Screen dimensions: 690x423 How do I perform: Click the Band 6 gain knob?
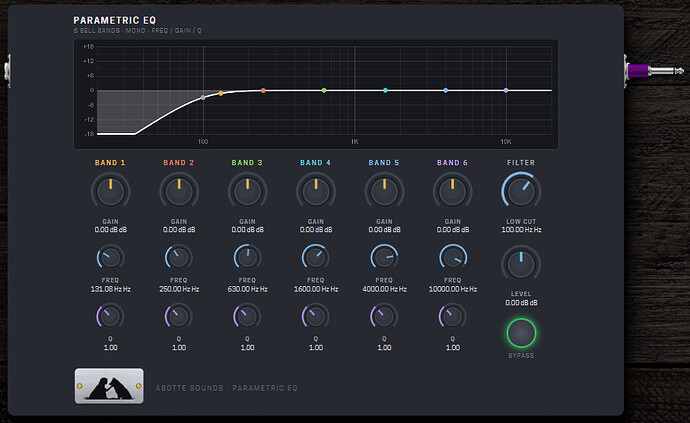[x=453, y=191]
